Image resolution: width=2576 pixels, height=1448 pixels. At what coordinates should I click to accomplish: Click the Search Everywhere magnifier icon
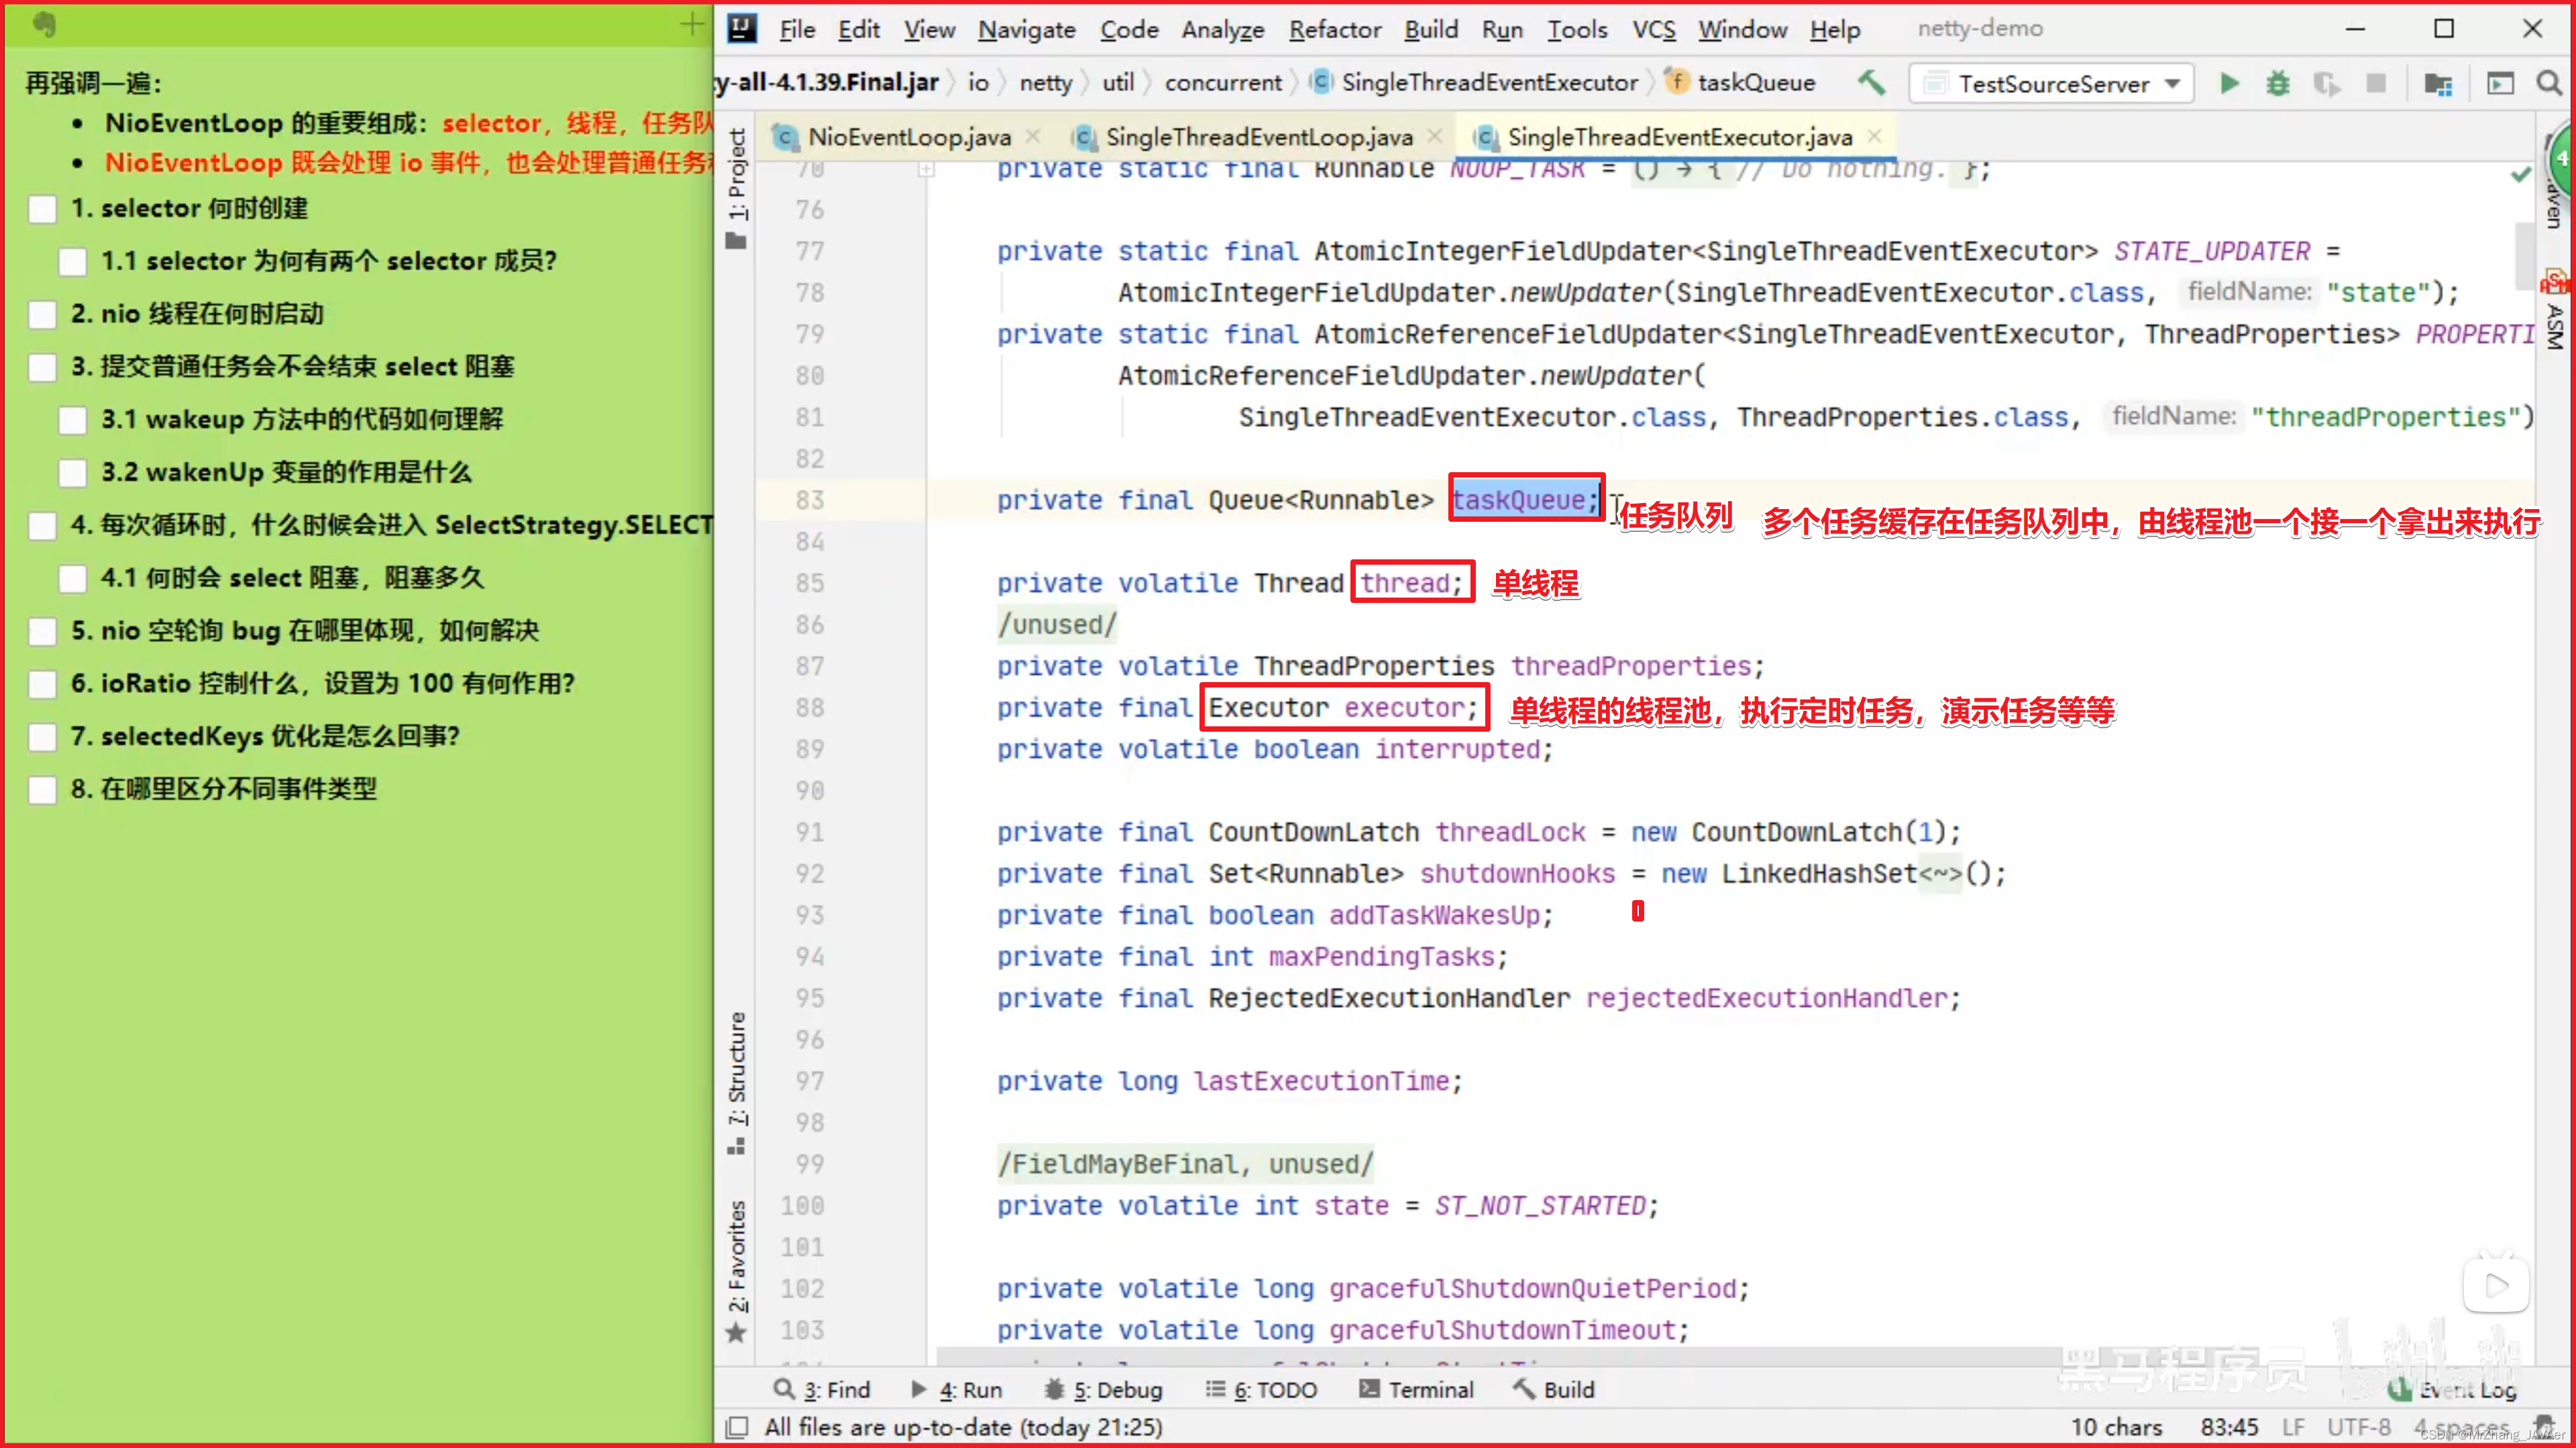(2549, 83)
